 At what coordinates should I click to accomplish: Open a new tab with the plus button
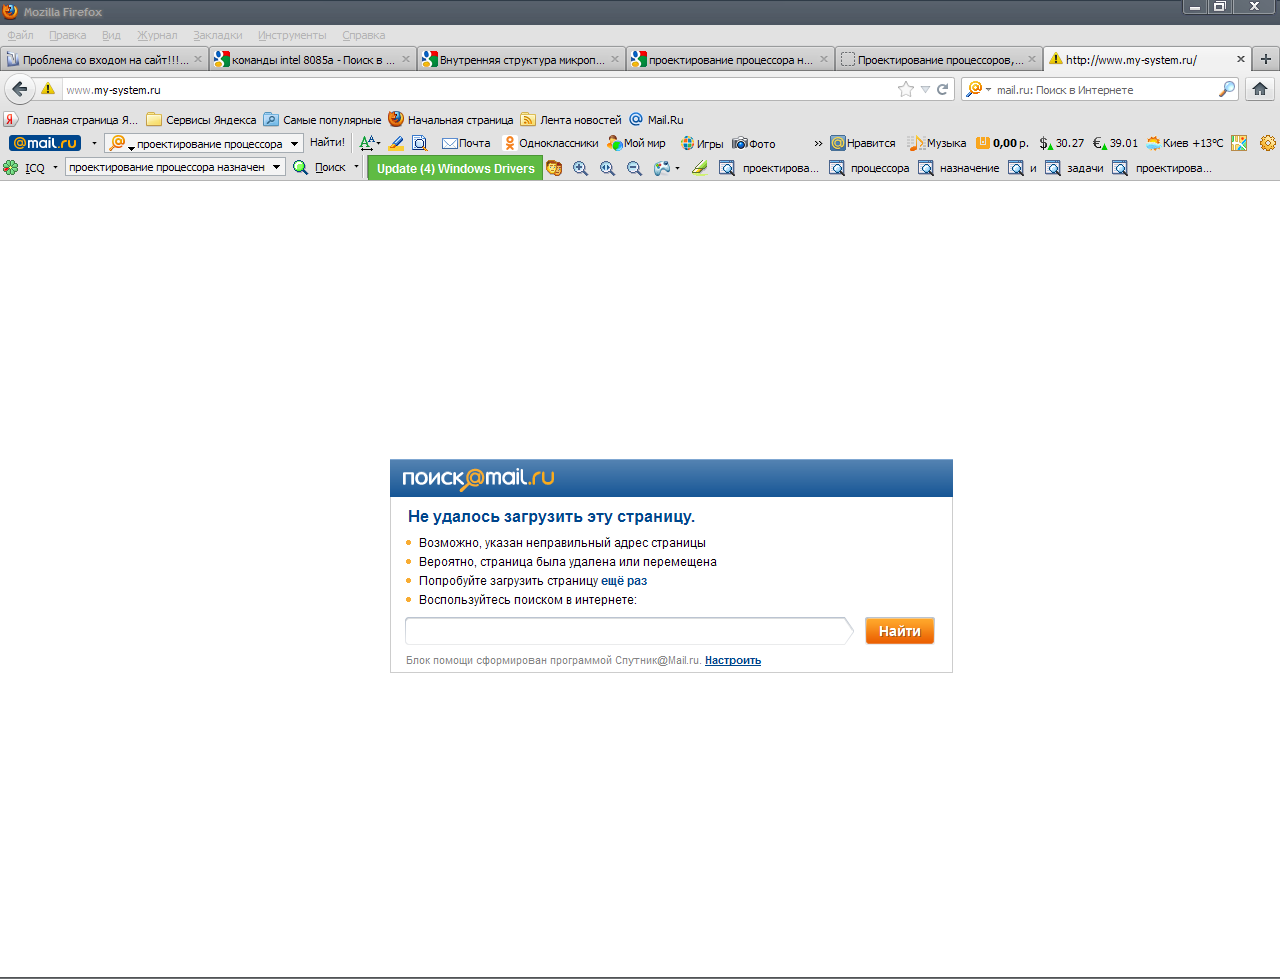pyautogui.click(x=1266, y=59)
